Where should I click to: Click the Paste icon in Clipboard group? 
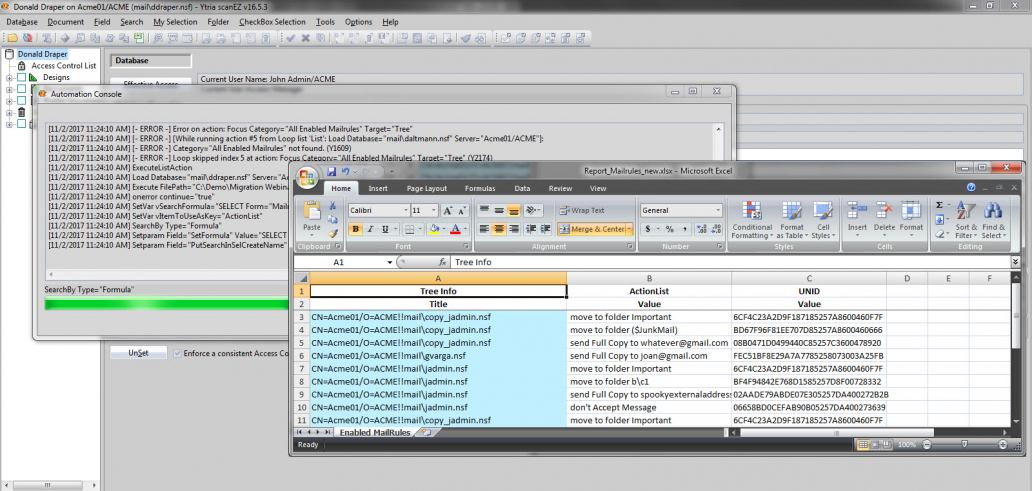[311, 212]
